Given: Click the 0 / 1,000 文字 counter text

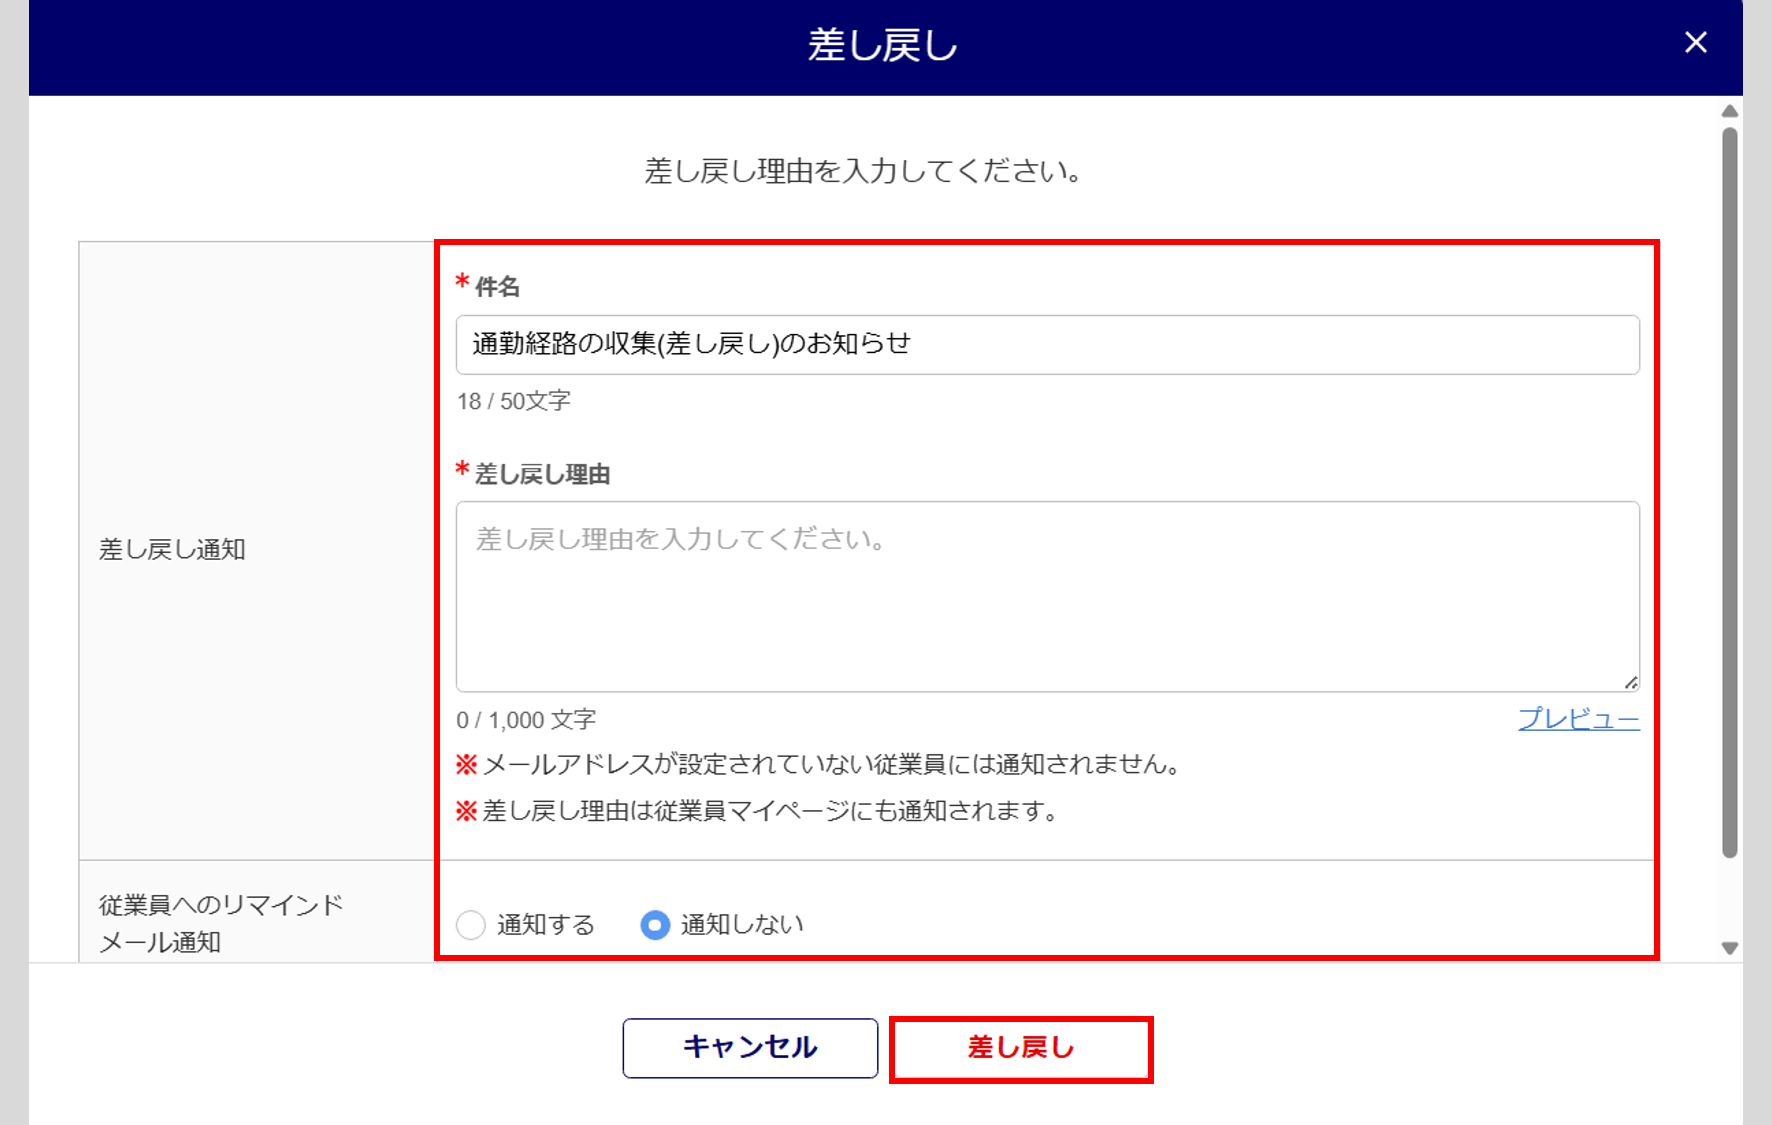Looking at the screenshot, I should (x=526, y=720).
